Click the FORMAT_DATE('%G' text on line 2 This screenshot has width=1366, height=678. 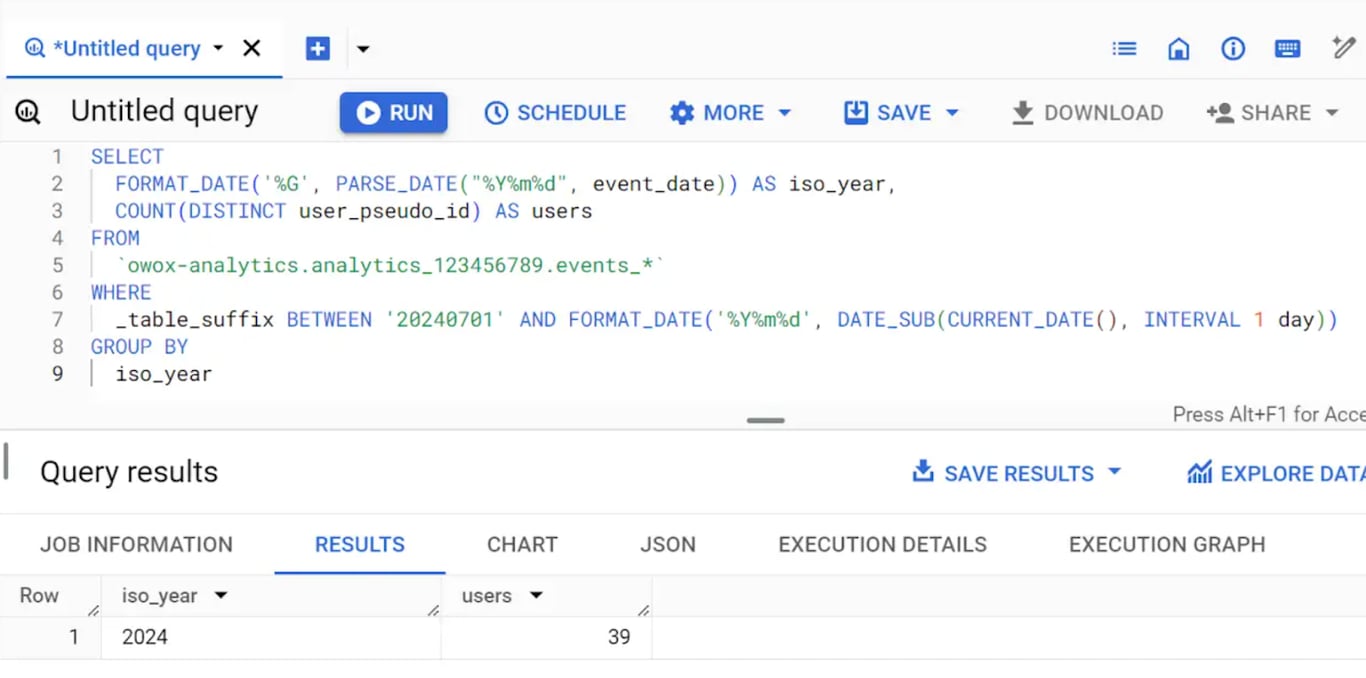coord(211,184)
